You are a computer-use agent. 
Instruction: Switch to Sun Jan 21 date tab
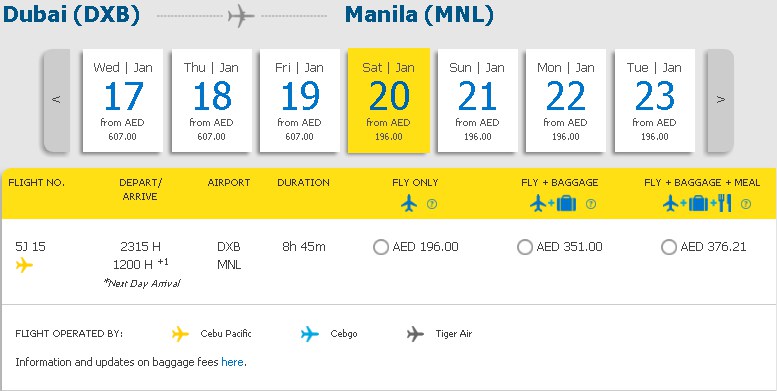tap(478, 101)
